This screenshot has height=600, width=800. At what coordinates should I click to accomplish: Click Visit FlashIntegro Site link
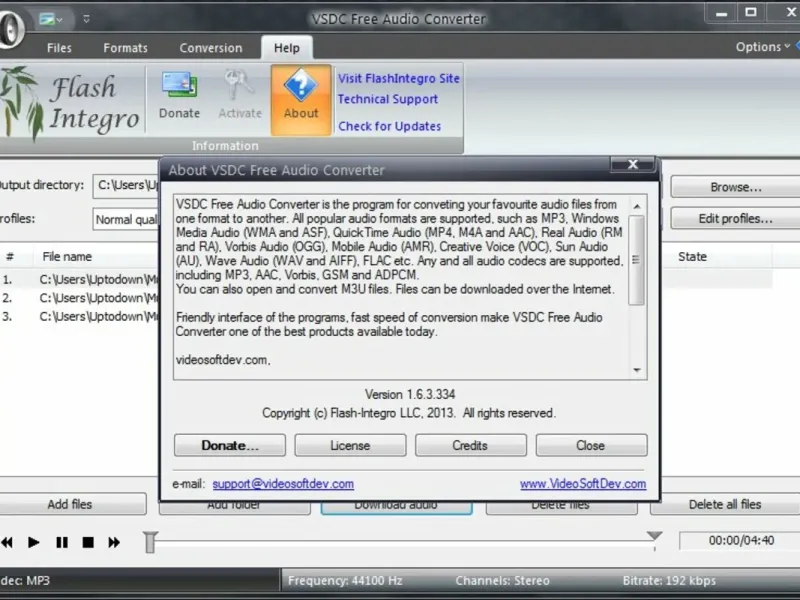pyautogui.click(x=398, y=79)
